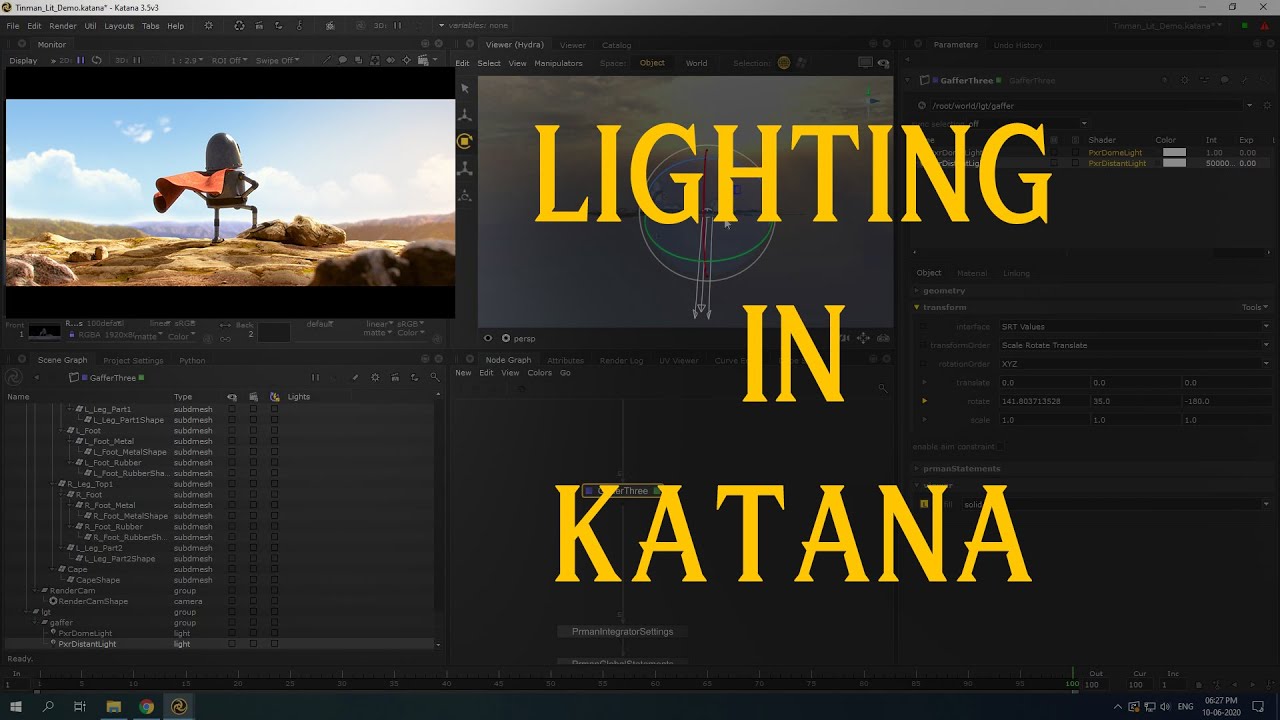Select the arrow selection tool in Viewer
Screen dimensions: 1280x720
click(x=465, y=88)
